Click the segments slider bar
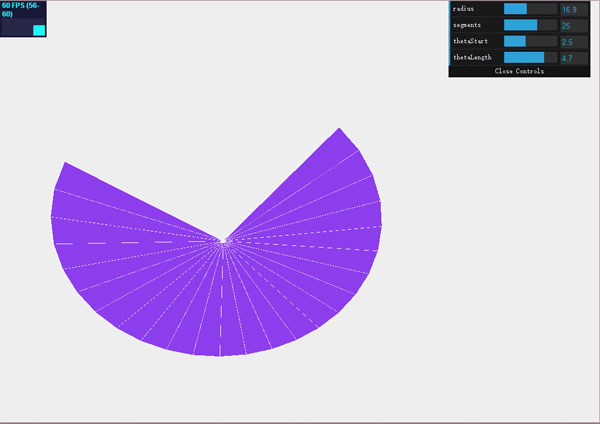Viewport: 600px width, 424px height. [529, 25]
